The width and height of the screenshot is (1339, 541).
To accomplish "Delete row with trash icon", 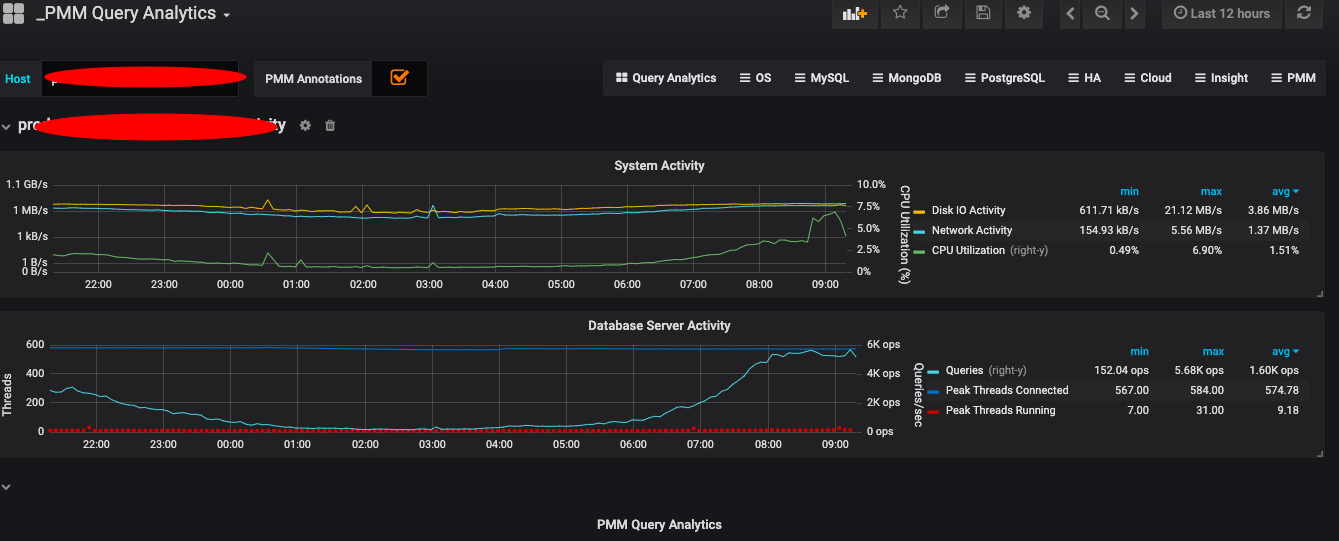I will pyautogui.click(x=330, y=125).
